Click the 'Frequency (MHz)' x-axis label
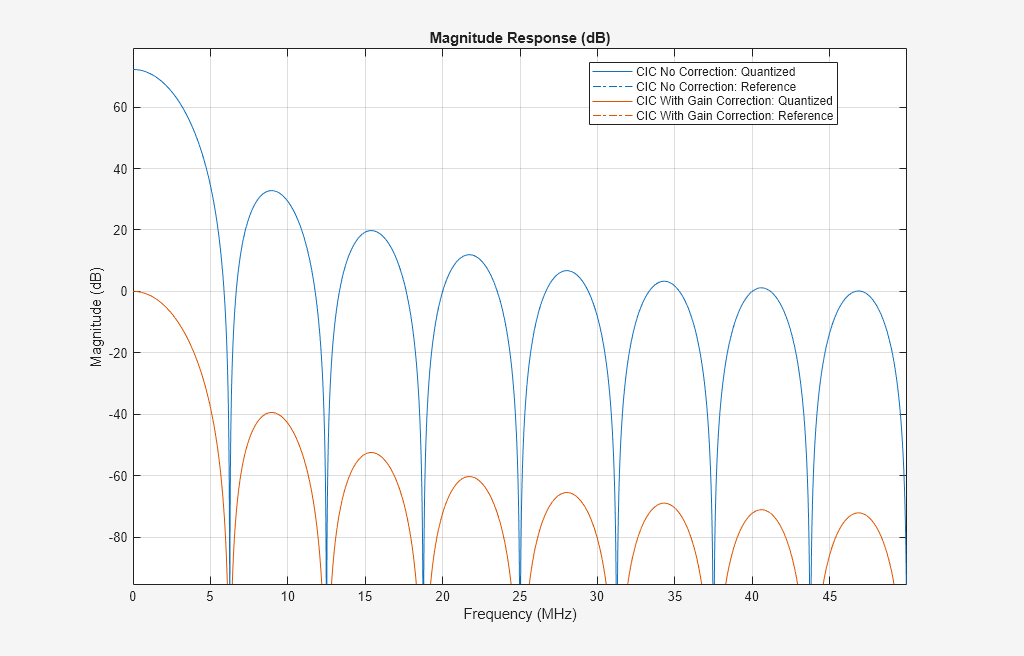The width and height of the screenshot is (1024, 656). pyautogui.click(x=519, y=614)
